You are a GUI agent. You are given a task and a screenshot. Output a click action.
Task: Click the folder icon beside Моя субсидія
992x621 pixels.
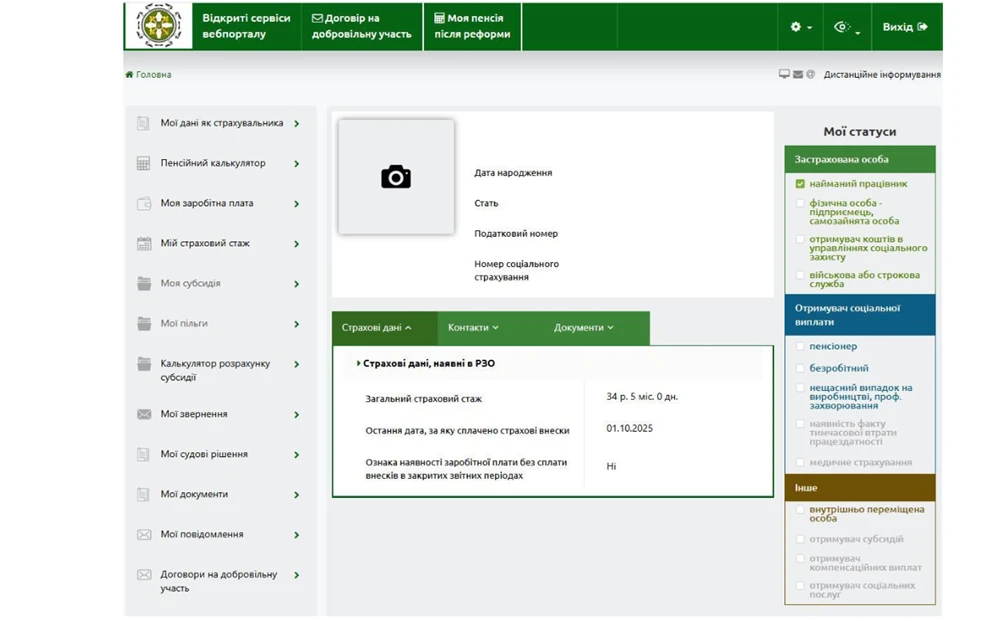tap(144, 284)
